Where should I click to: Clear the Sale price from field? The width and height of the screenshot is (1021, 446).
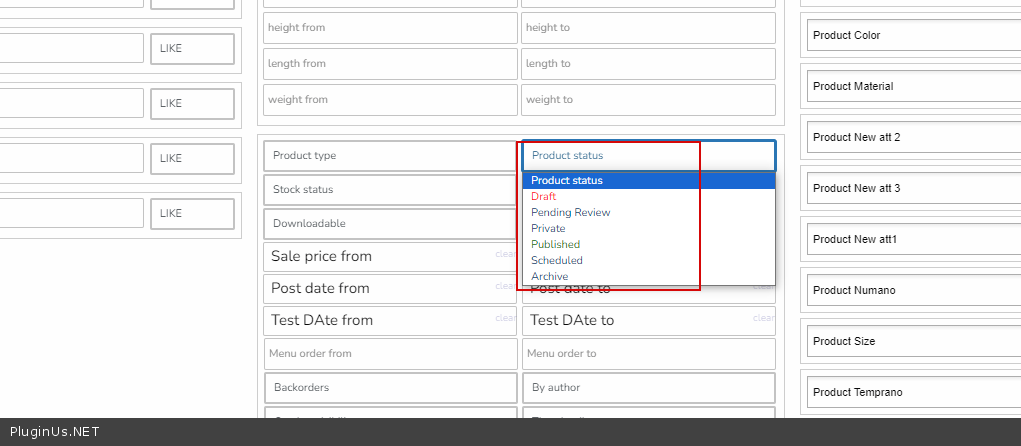point(505,254)
